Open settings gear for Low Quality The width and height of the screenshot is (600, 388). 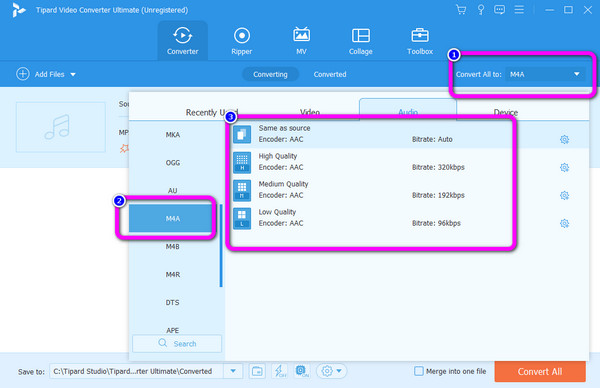click(x=564, y=223)
